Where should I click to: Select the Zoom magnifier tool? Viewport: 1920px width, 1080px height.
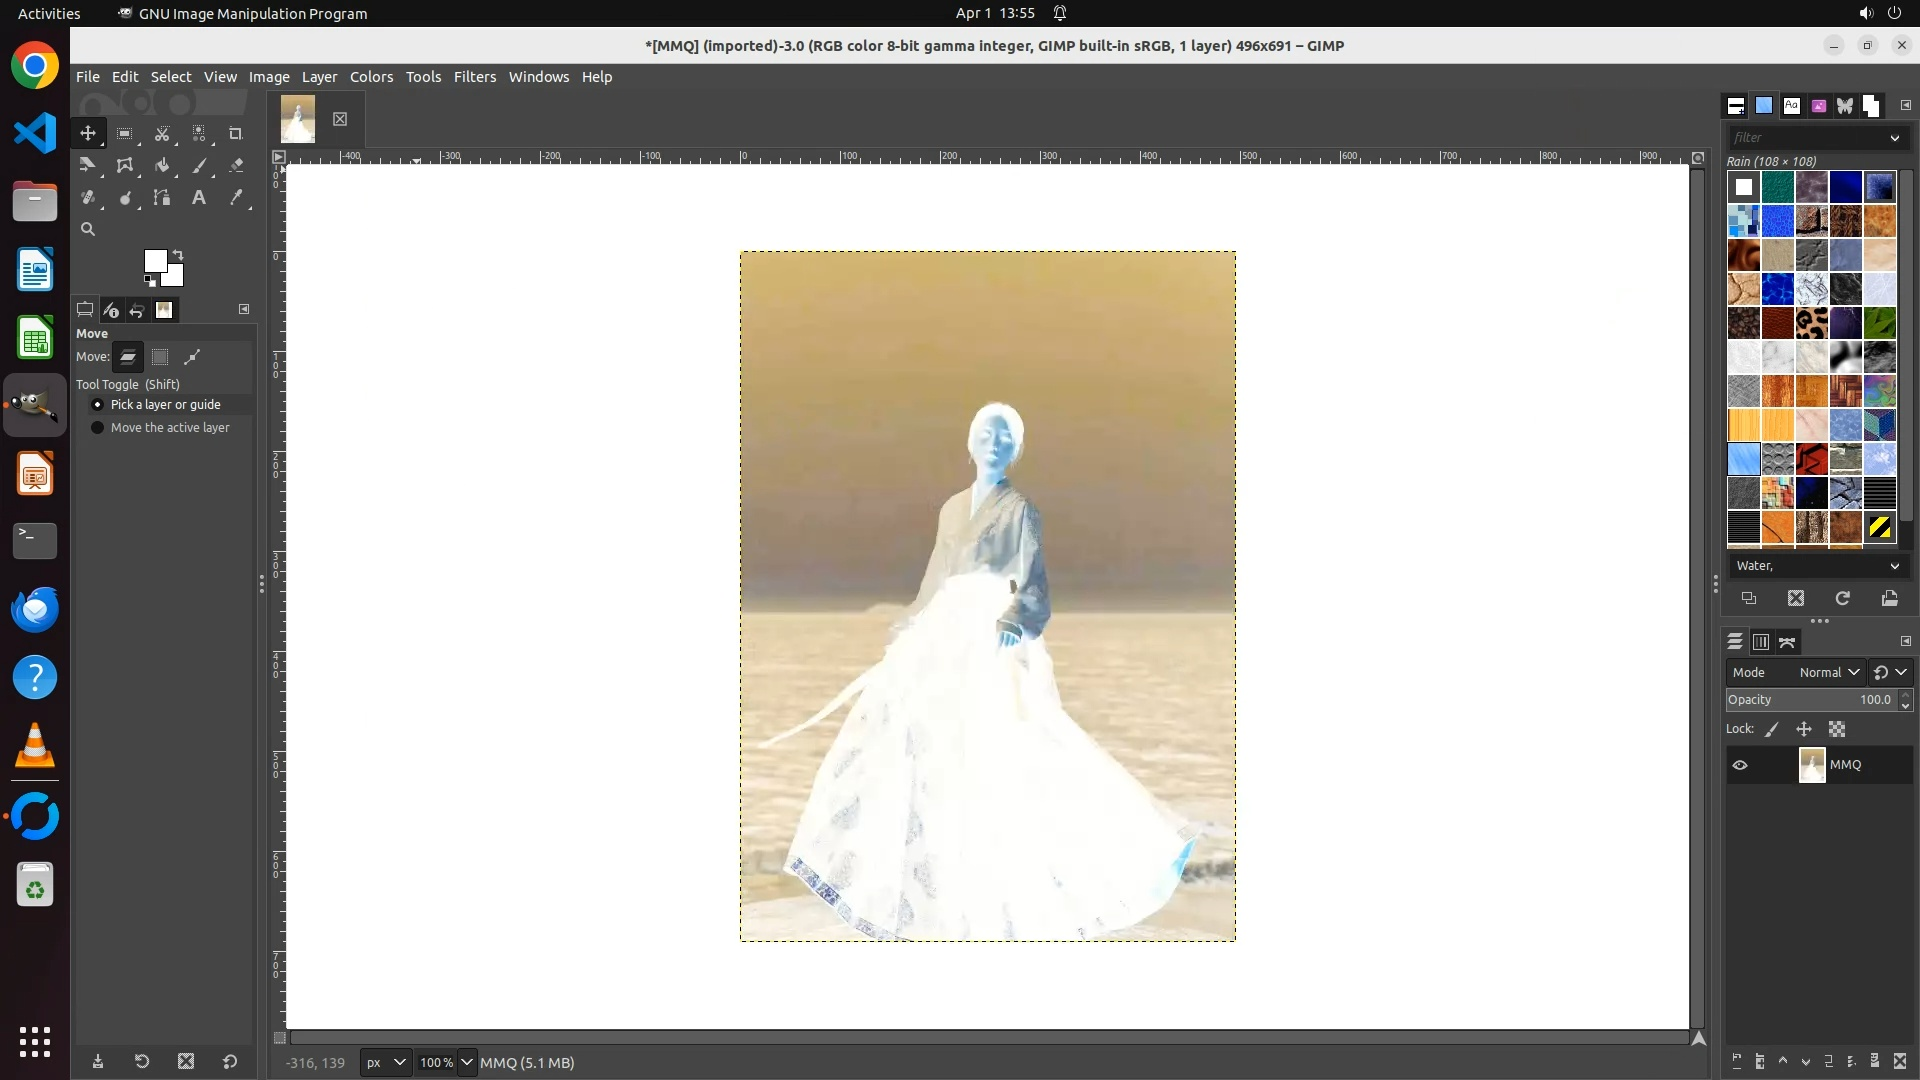[88, 229]
